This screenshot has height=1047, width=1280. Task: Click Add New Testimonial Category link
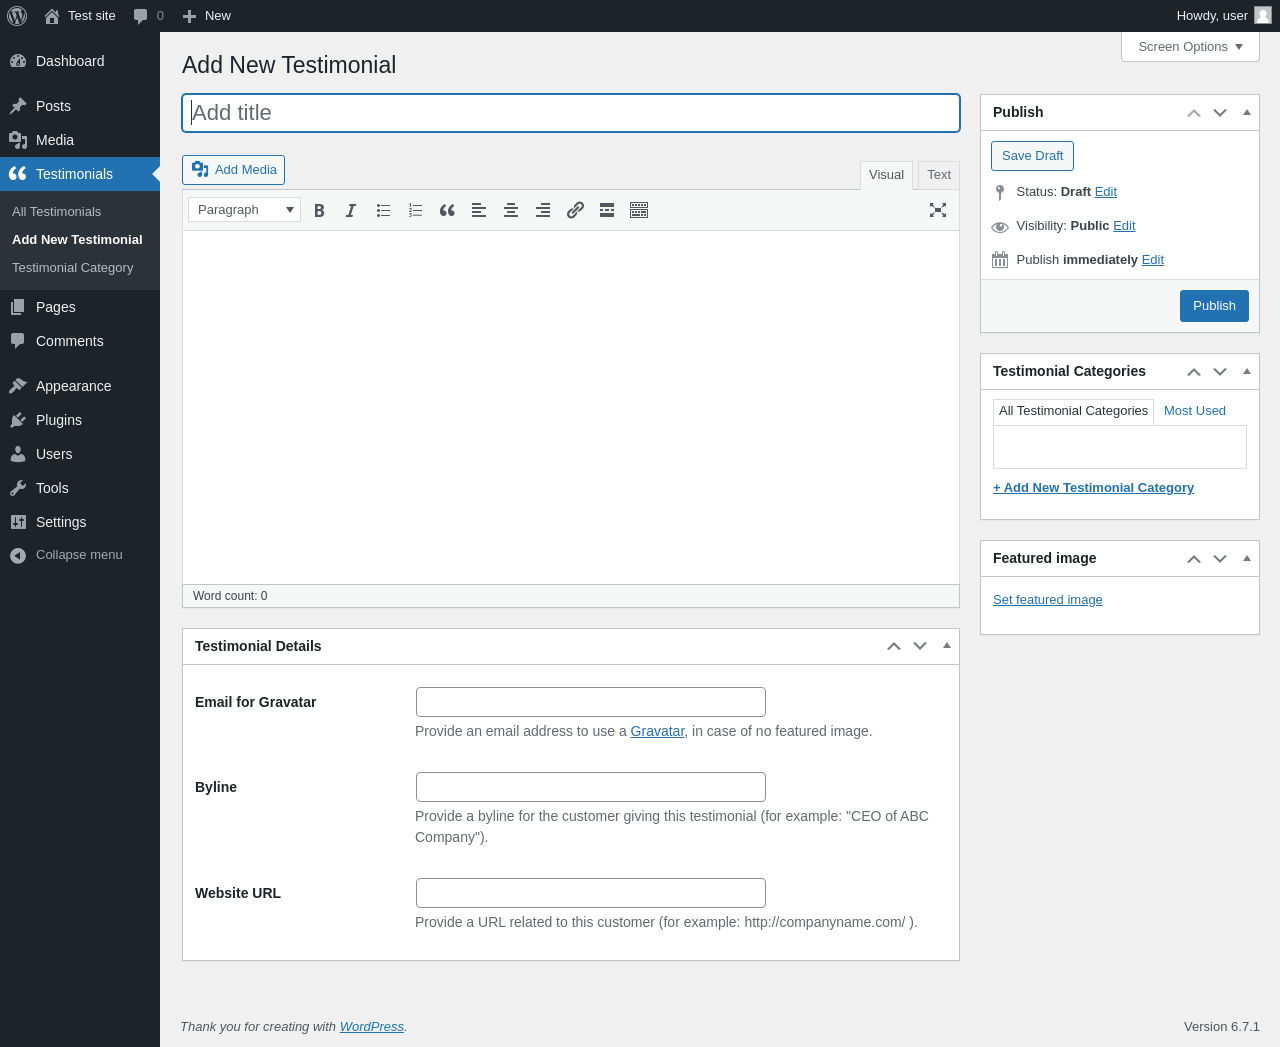click(x=1093, y=488)
